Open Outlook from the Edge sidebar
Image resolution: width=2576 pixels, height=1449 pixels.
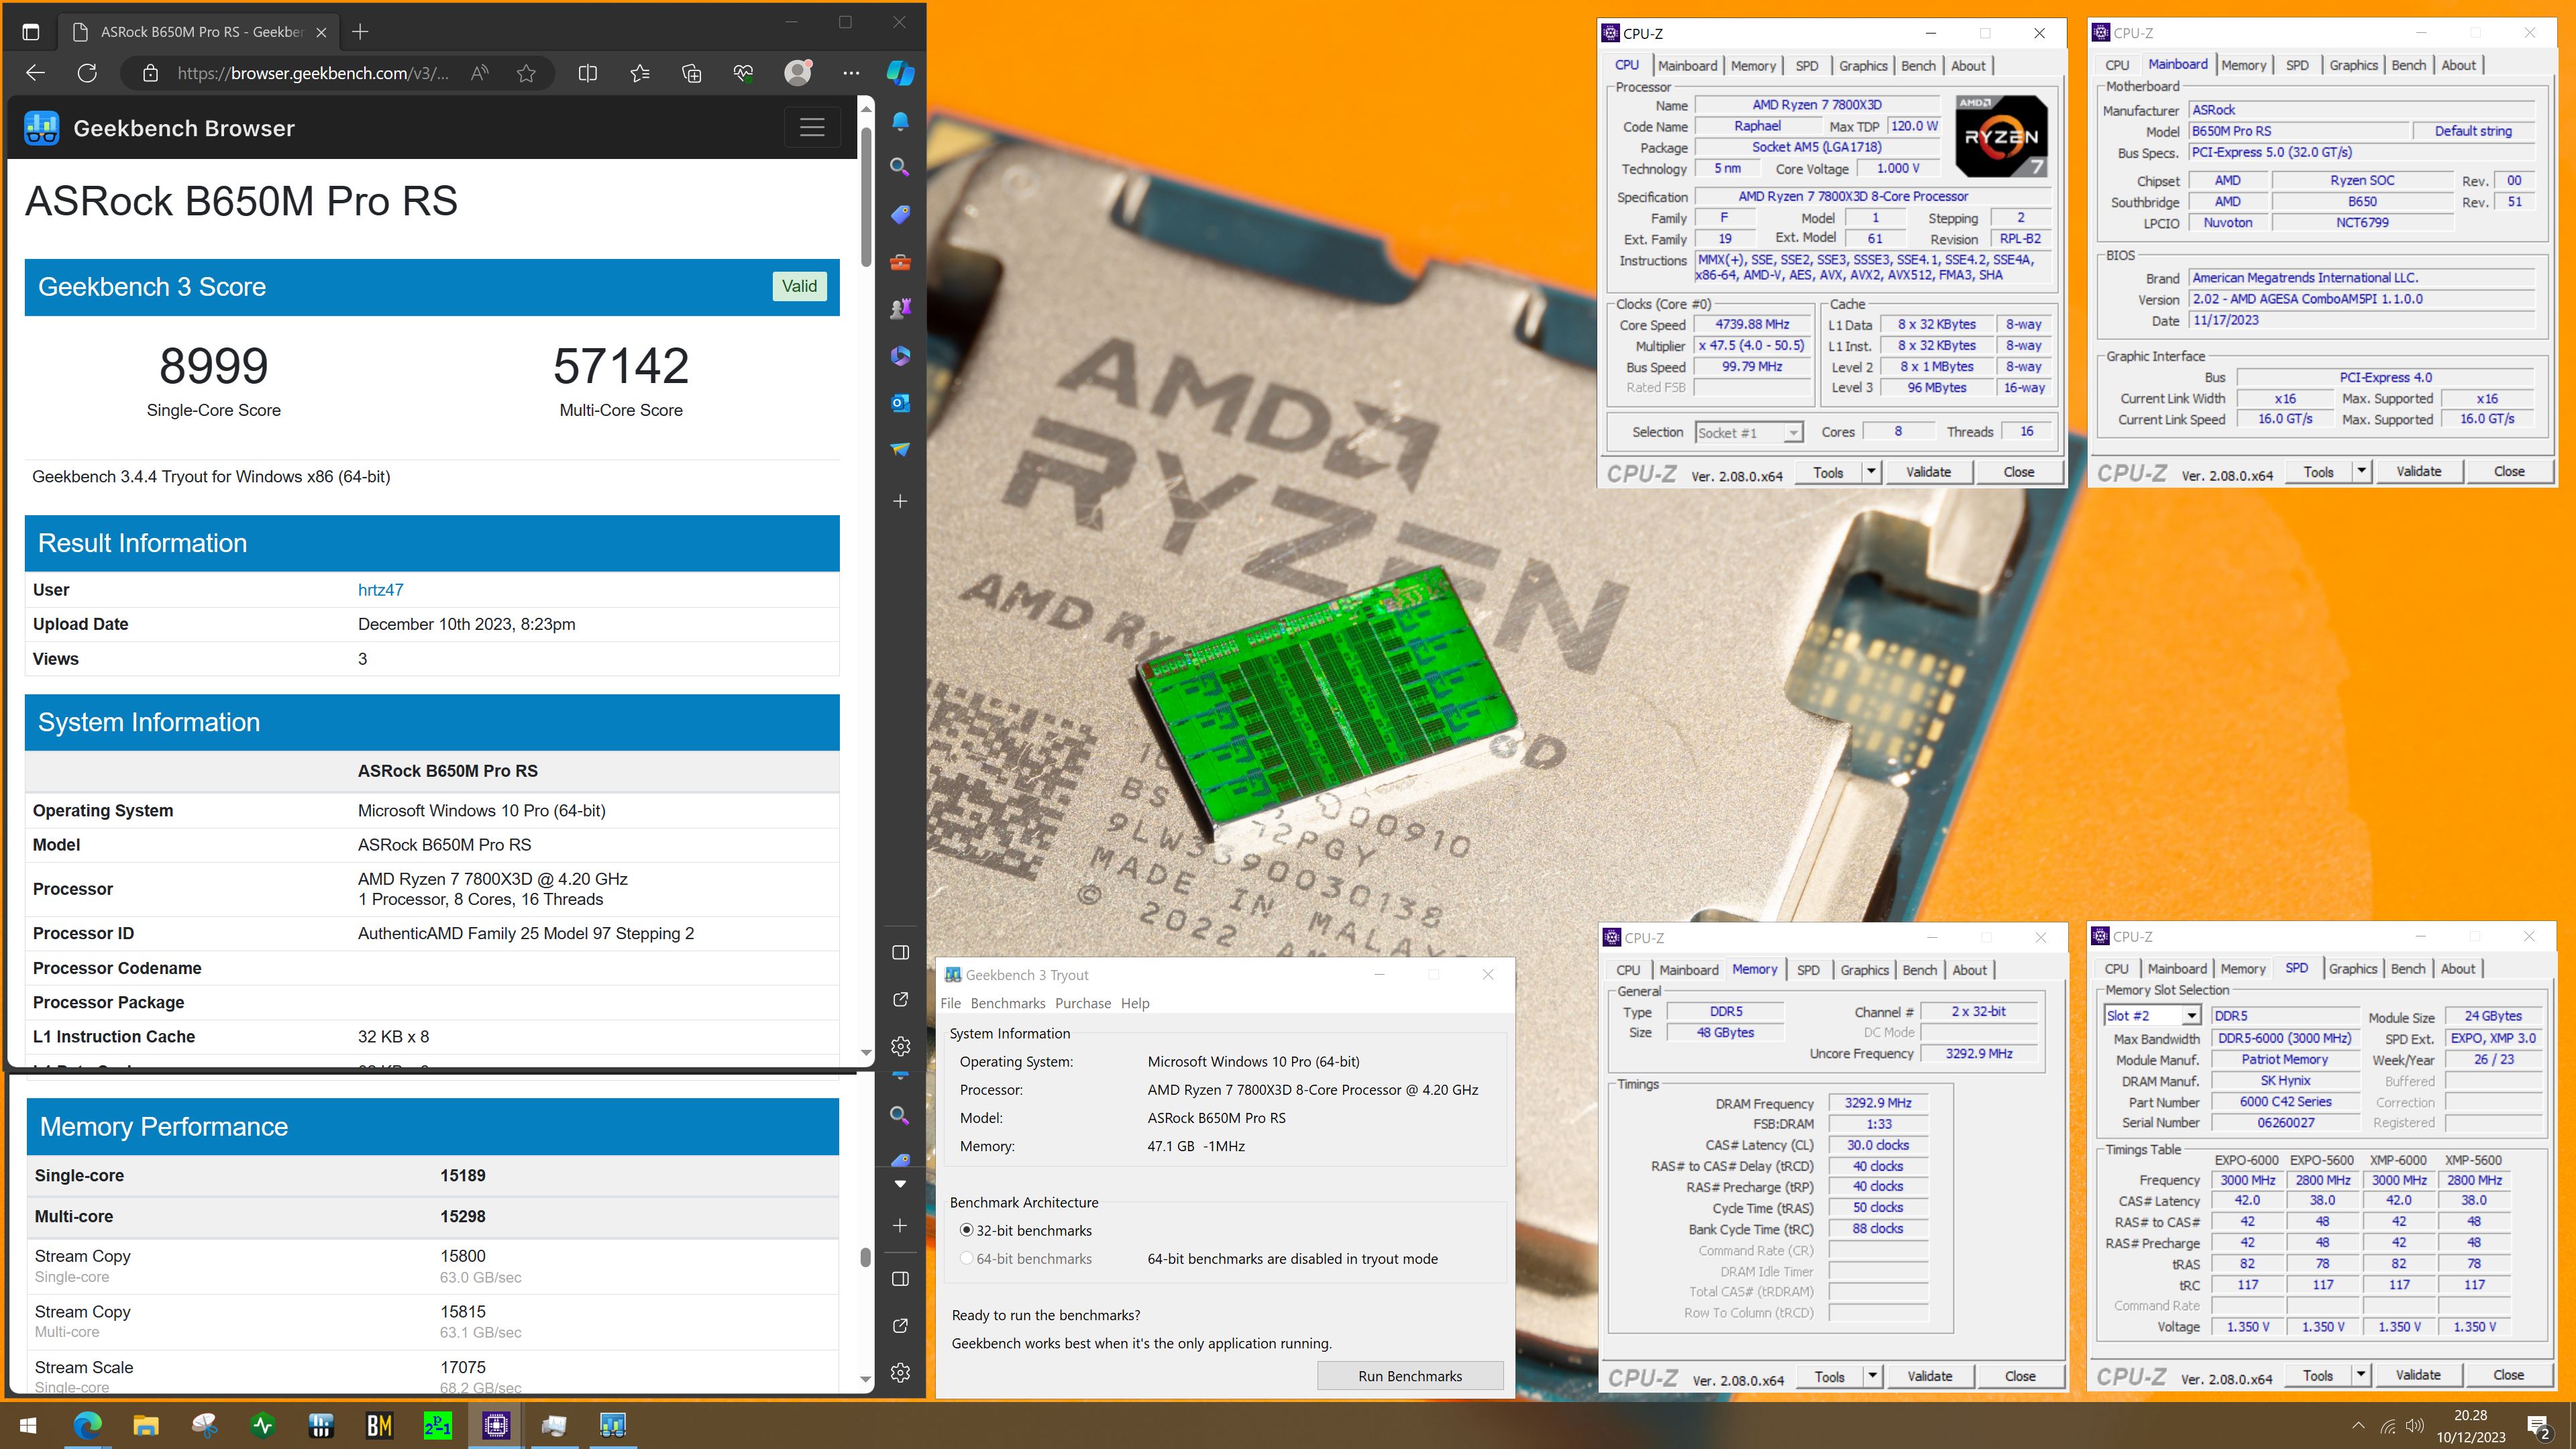(x=900, y=402)
